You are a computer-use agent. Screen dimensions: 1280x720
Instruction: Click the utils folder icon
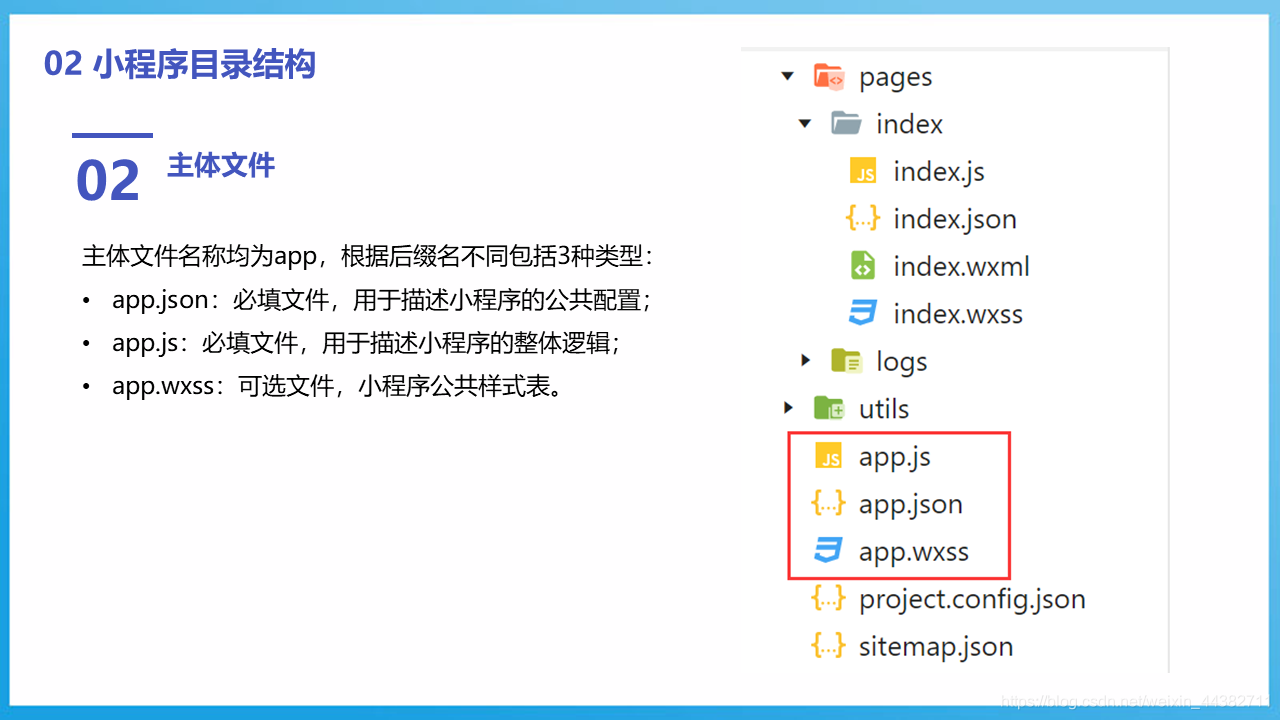(829, 407)
